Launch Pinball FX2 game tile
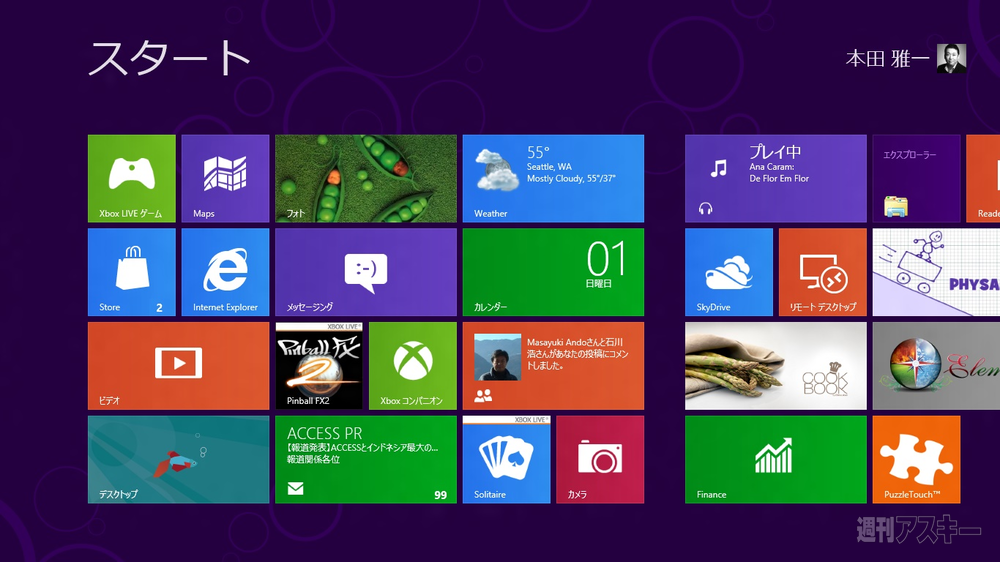The image size is (1000, 562). pyautogui.click(x=319, y=366)
